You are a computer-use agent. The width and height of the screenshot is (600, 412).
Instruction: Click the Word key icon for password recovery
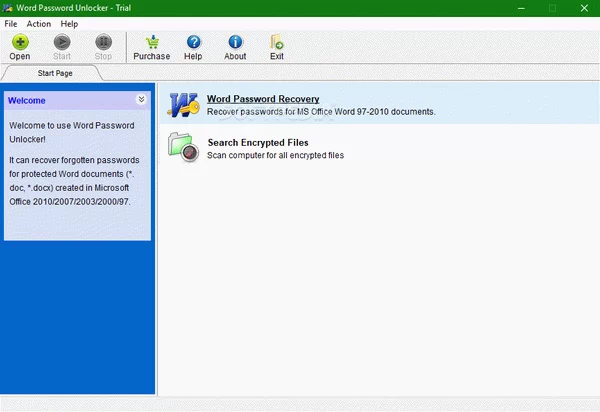coord(184,105)
